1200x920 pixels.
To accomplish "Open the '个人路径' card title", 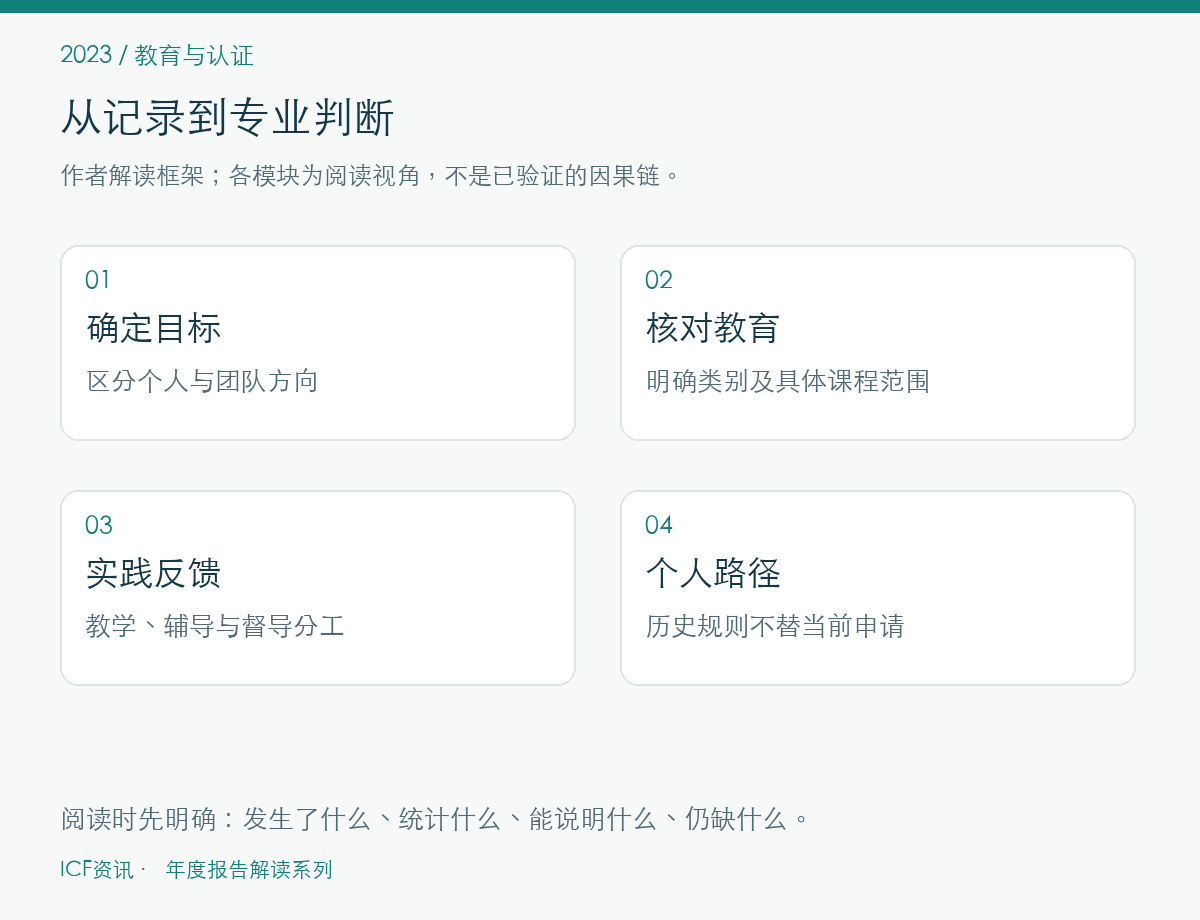I will click(x=713, y=573).
